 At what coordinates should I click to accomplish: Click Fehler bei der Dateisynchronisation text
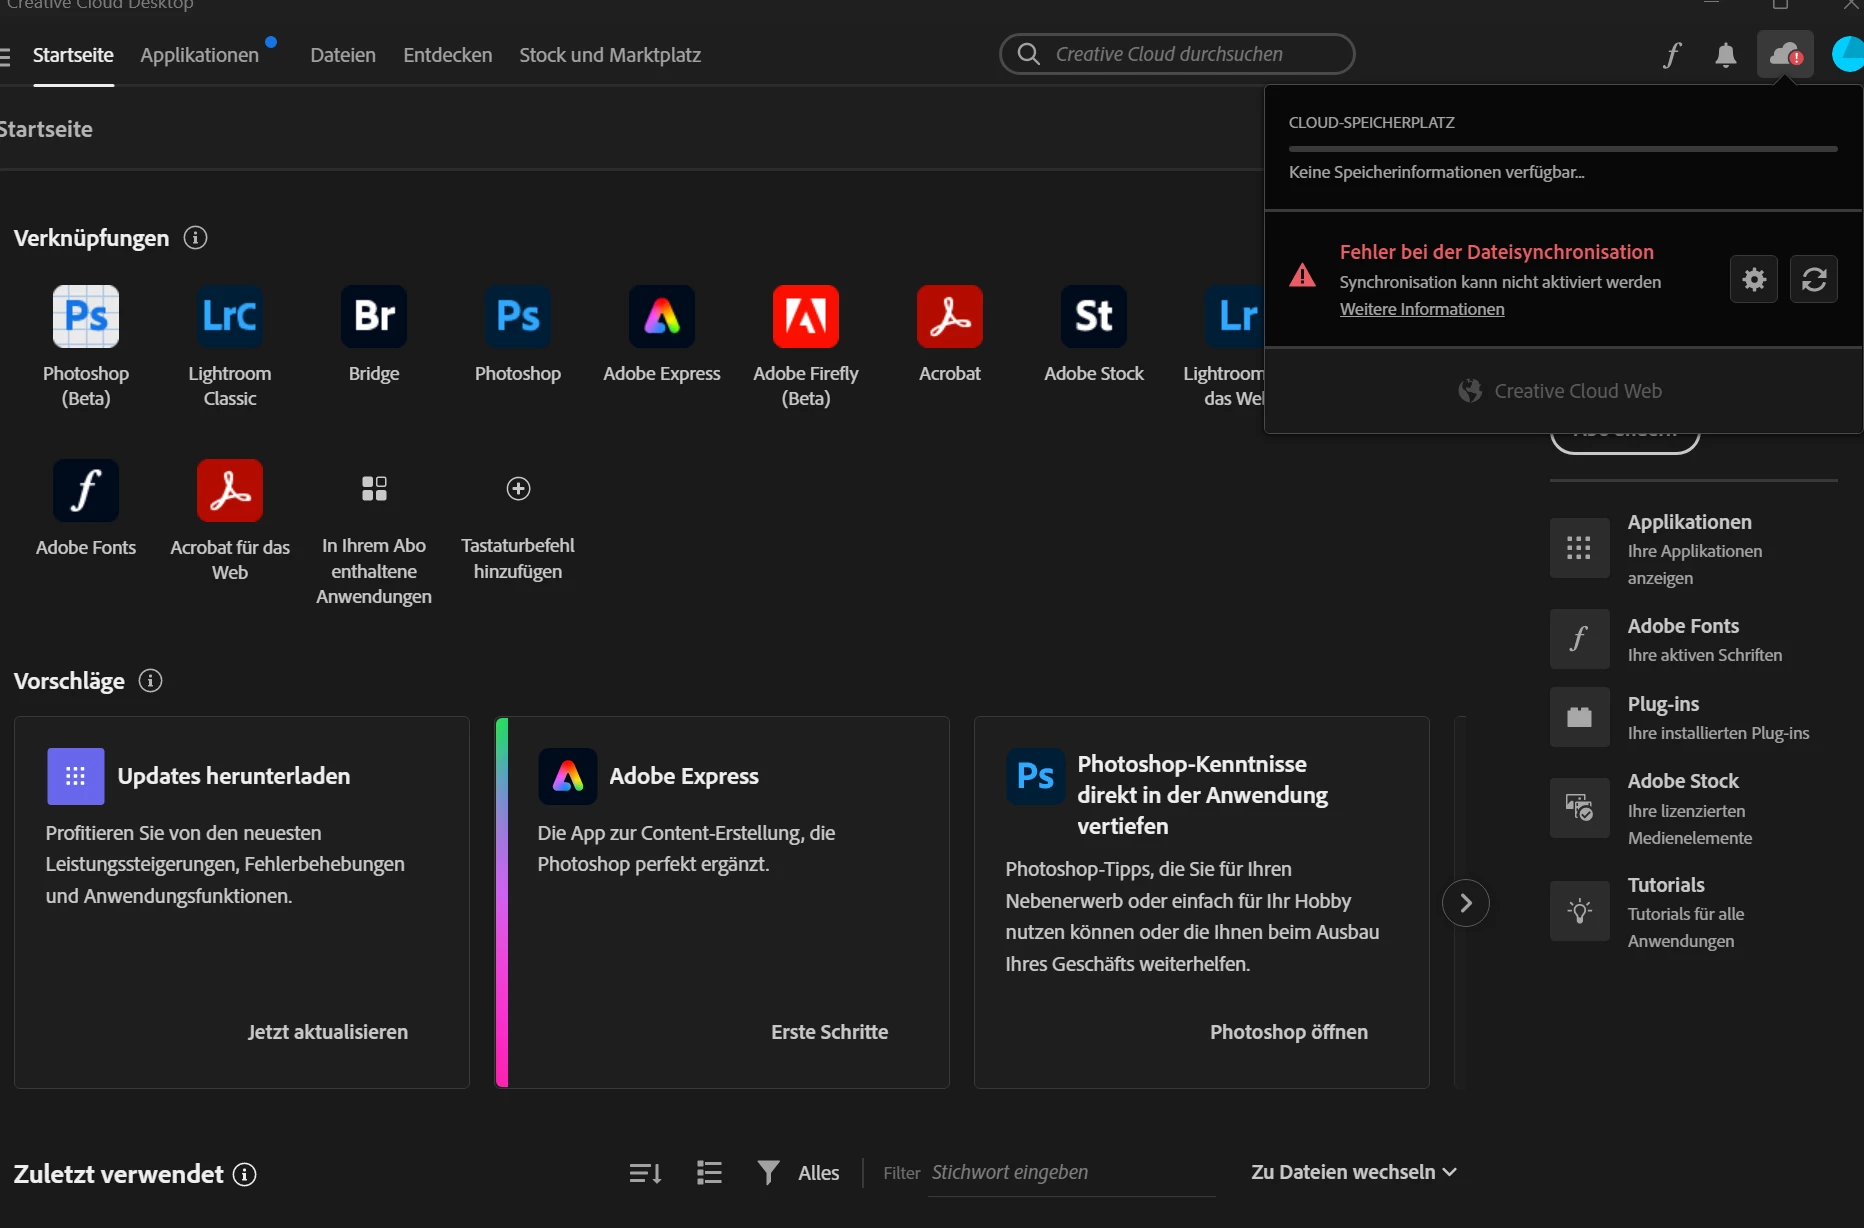click(x=1497, y=252)
